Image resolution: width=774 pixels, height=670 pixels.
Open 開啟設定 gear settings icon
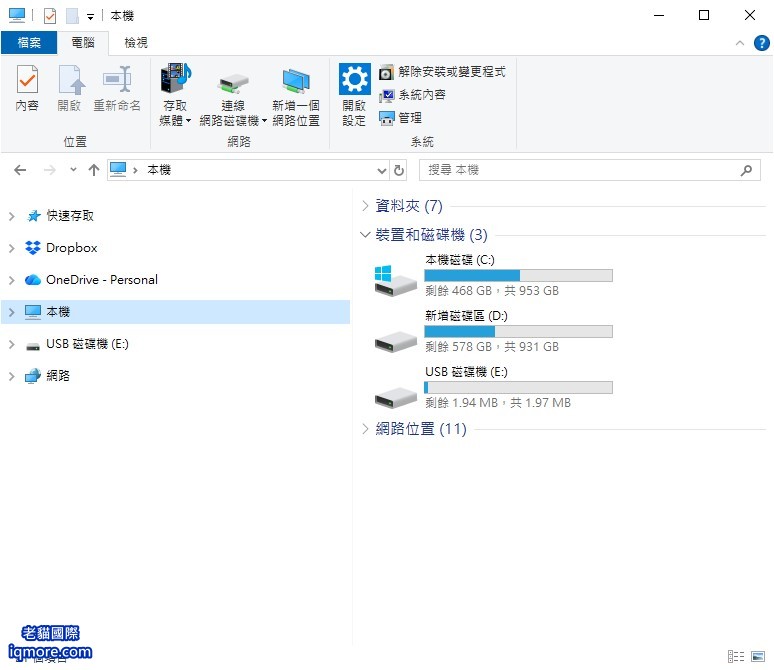click(354, 79)
